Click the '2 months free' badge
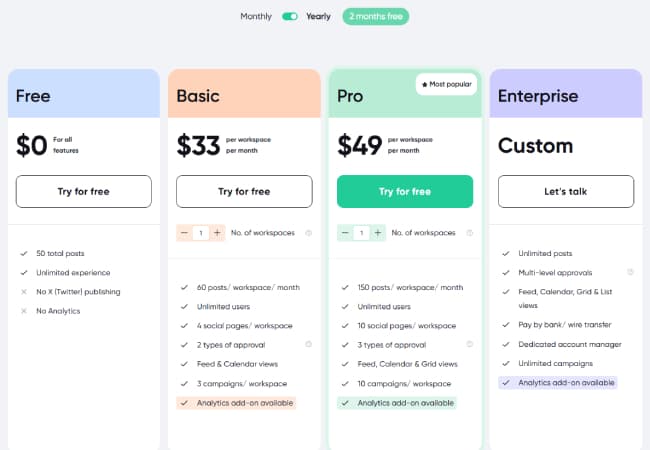 point(375,17)
